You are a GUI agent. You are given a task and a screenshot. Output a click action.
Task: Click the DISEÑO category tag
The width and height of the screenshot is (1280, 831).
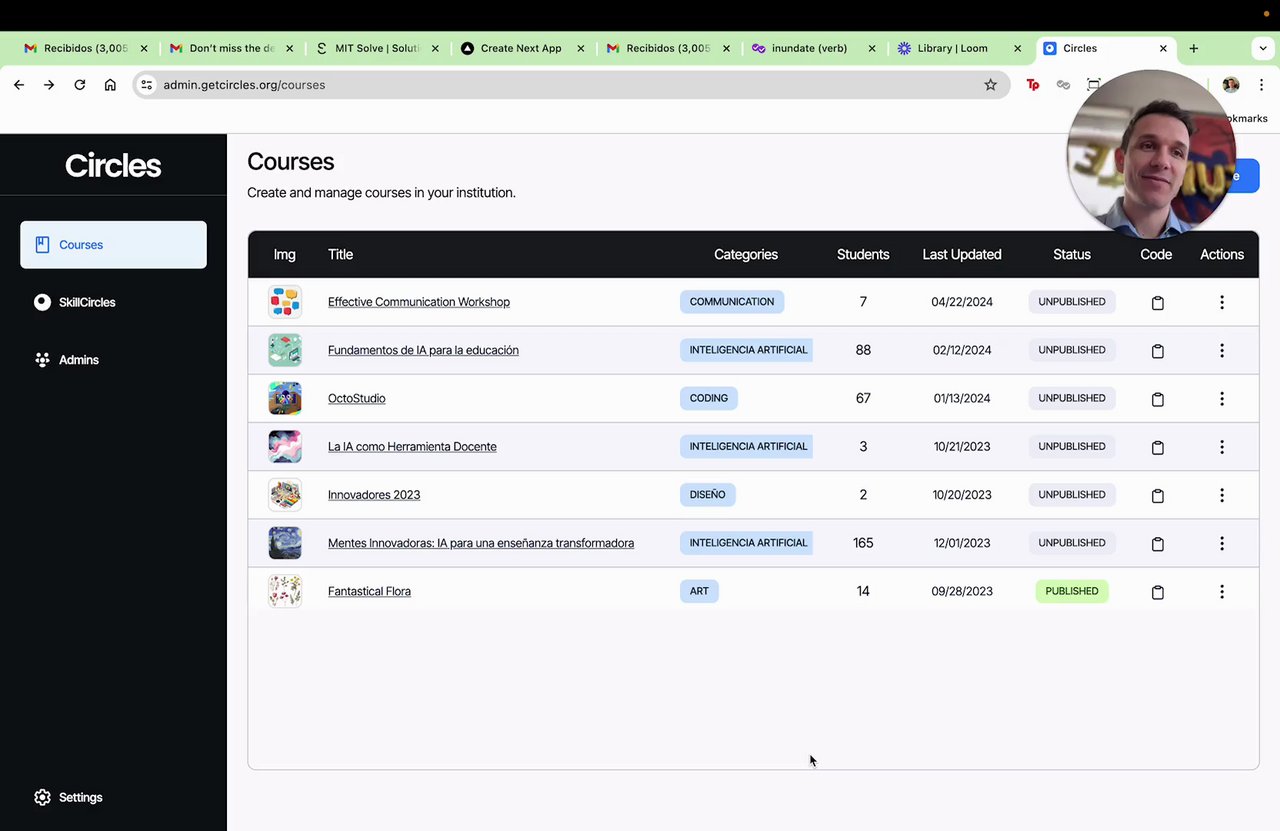[708, 494]
